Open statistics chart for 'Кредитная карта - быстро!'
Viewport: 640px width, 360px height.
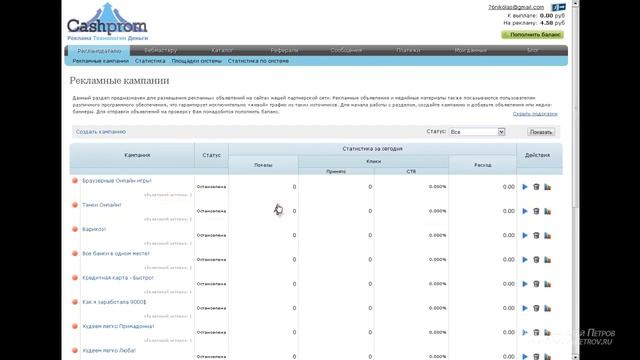click(x=548, y=284)
